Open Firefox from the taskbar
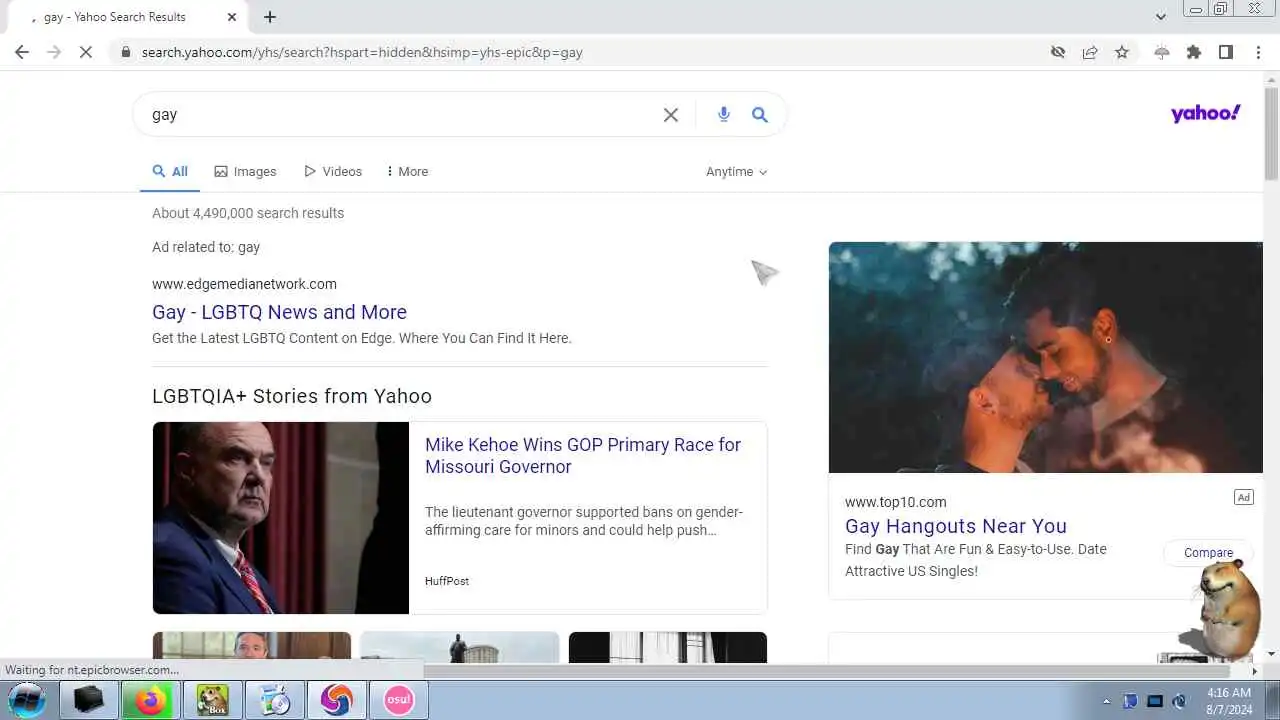1280x720 pixels. [x=151, y=700]
